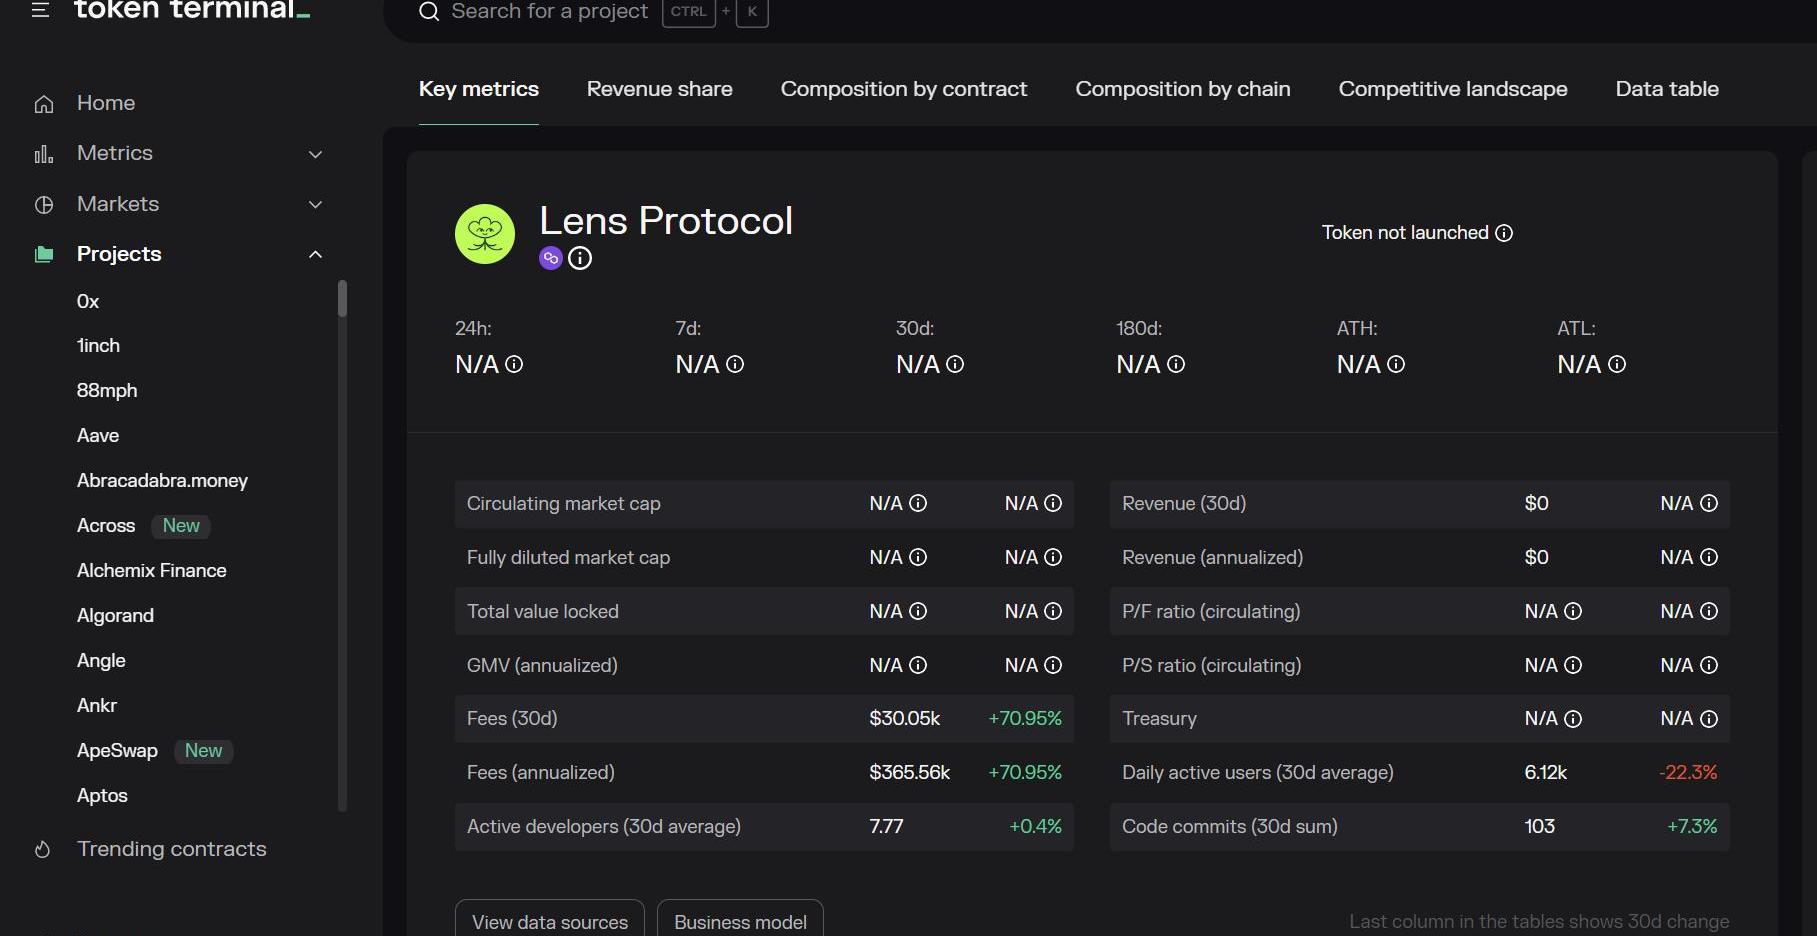The image size is (1817, 936).
Task: Expand the Markets sidebar section
Action: [315, 204]
